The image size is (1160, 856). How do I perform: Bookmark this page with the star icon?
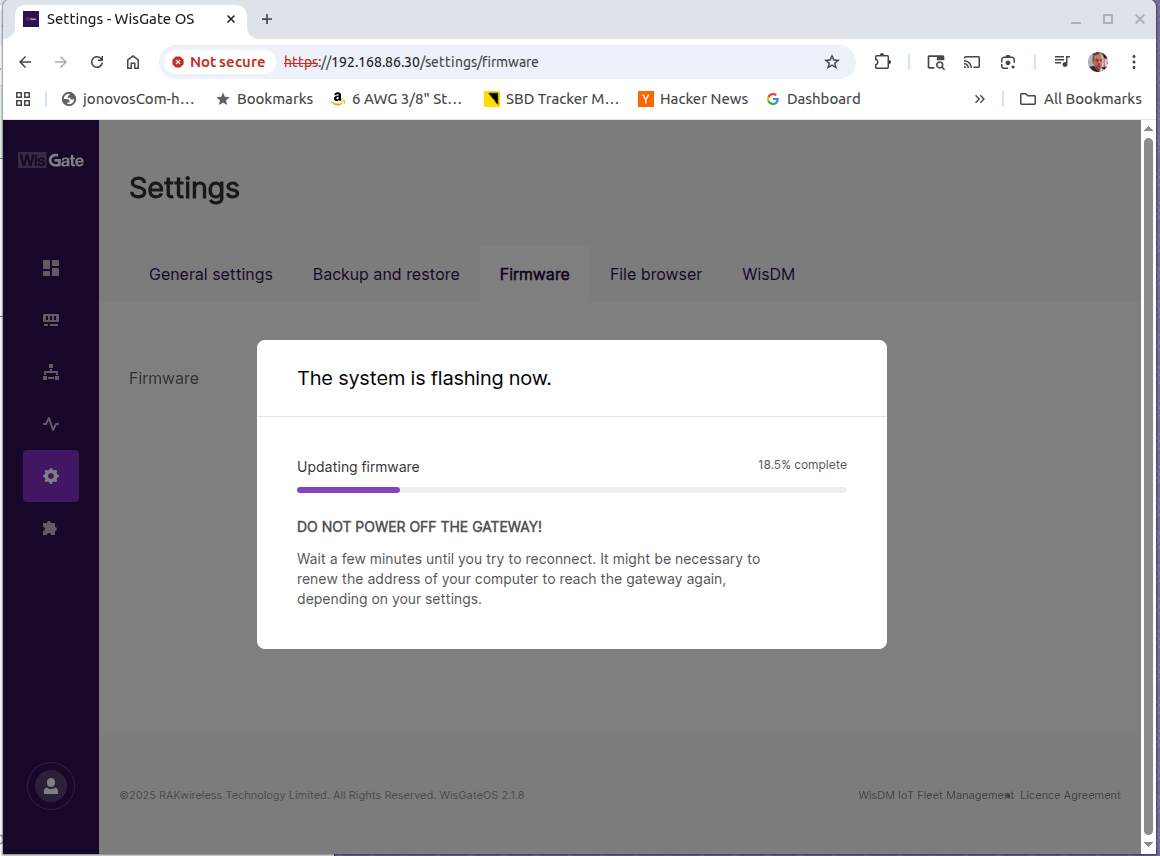831,62
